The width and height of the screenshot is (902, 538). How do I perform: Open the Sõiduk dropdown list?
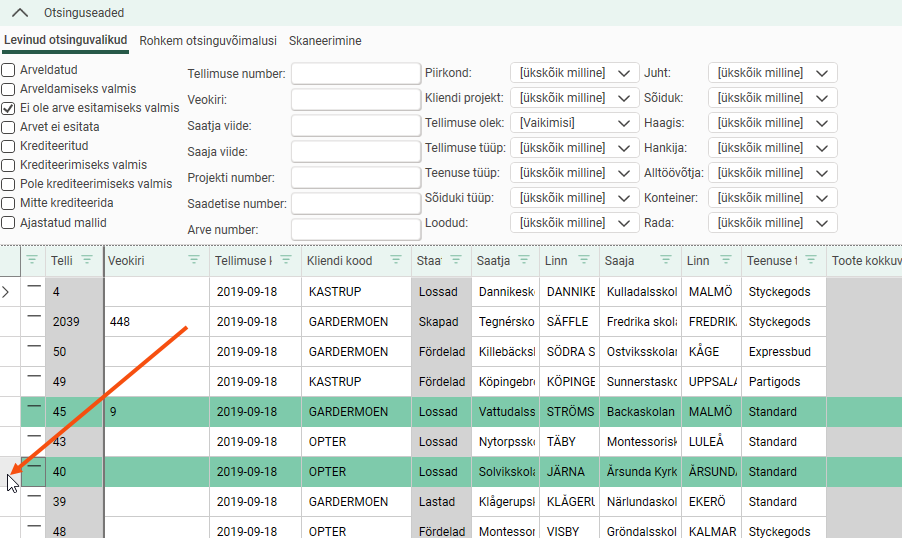coord(772,98)
